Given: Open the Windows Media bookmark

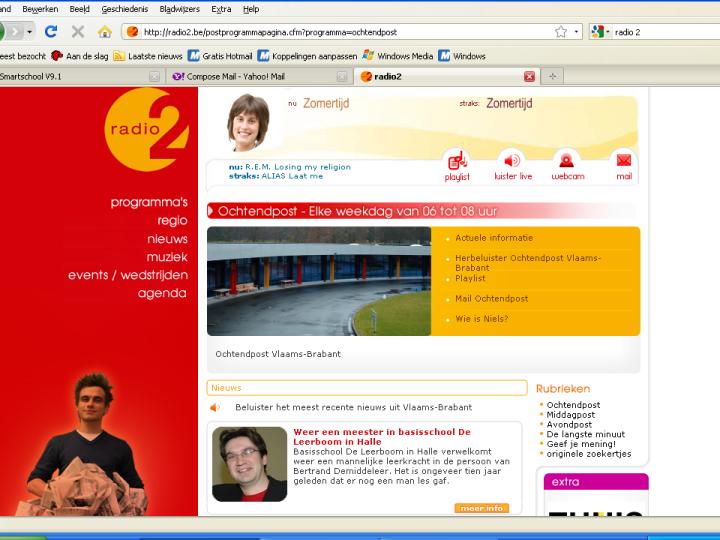Looking at the screenshot, I should pyautogui.click(x=398, y=56).
